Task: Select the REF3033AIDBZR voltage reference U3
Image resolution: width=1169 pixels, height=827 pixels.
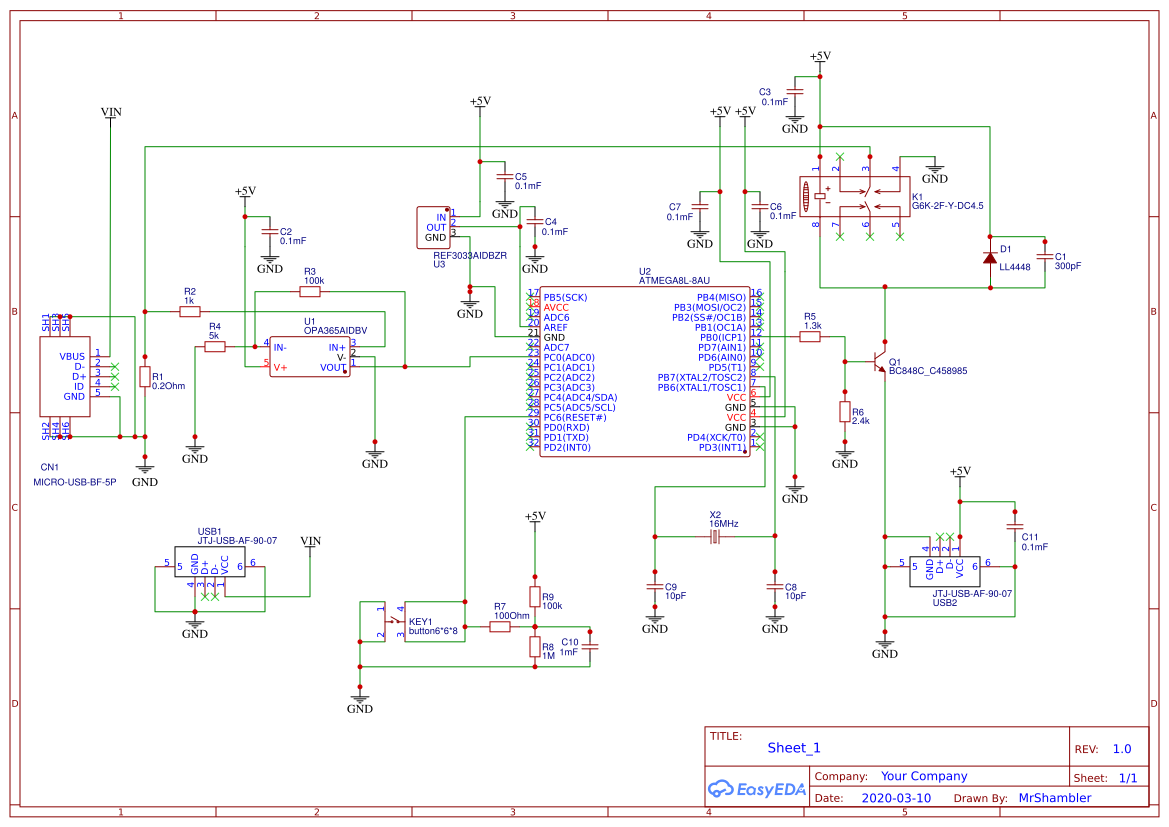Action: (434, 227)
